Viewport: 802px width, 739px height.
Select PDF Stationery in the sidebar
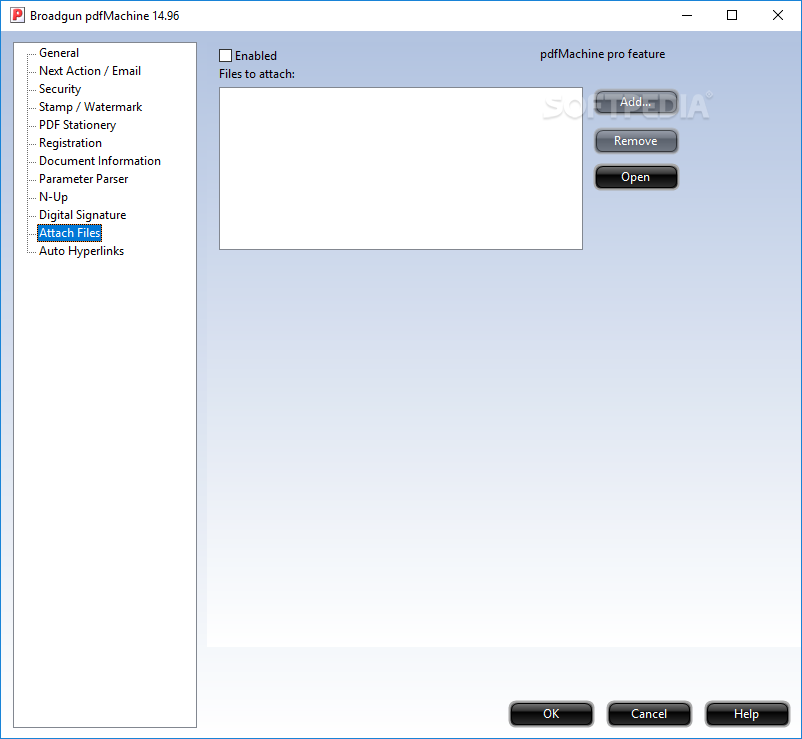click(x=78, y=125)
